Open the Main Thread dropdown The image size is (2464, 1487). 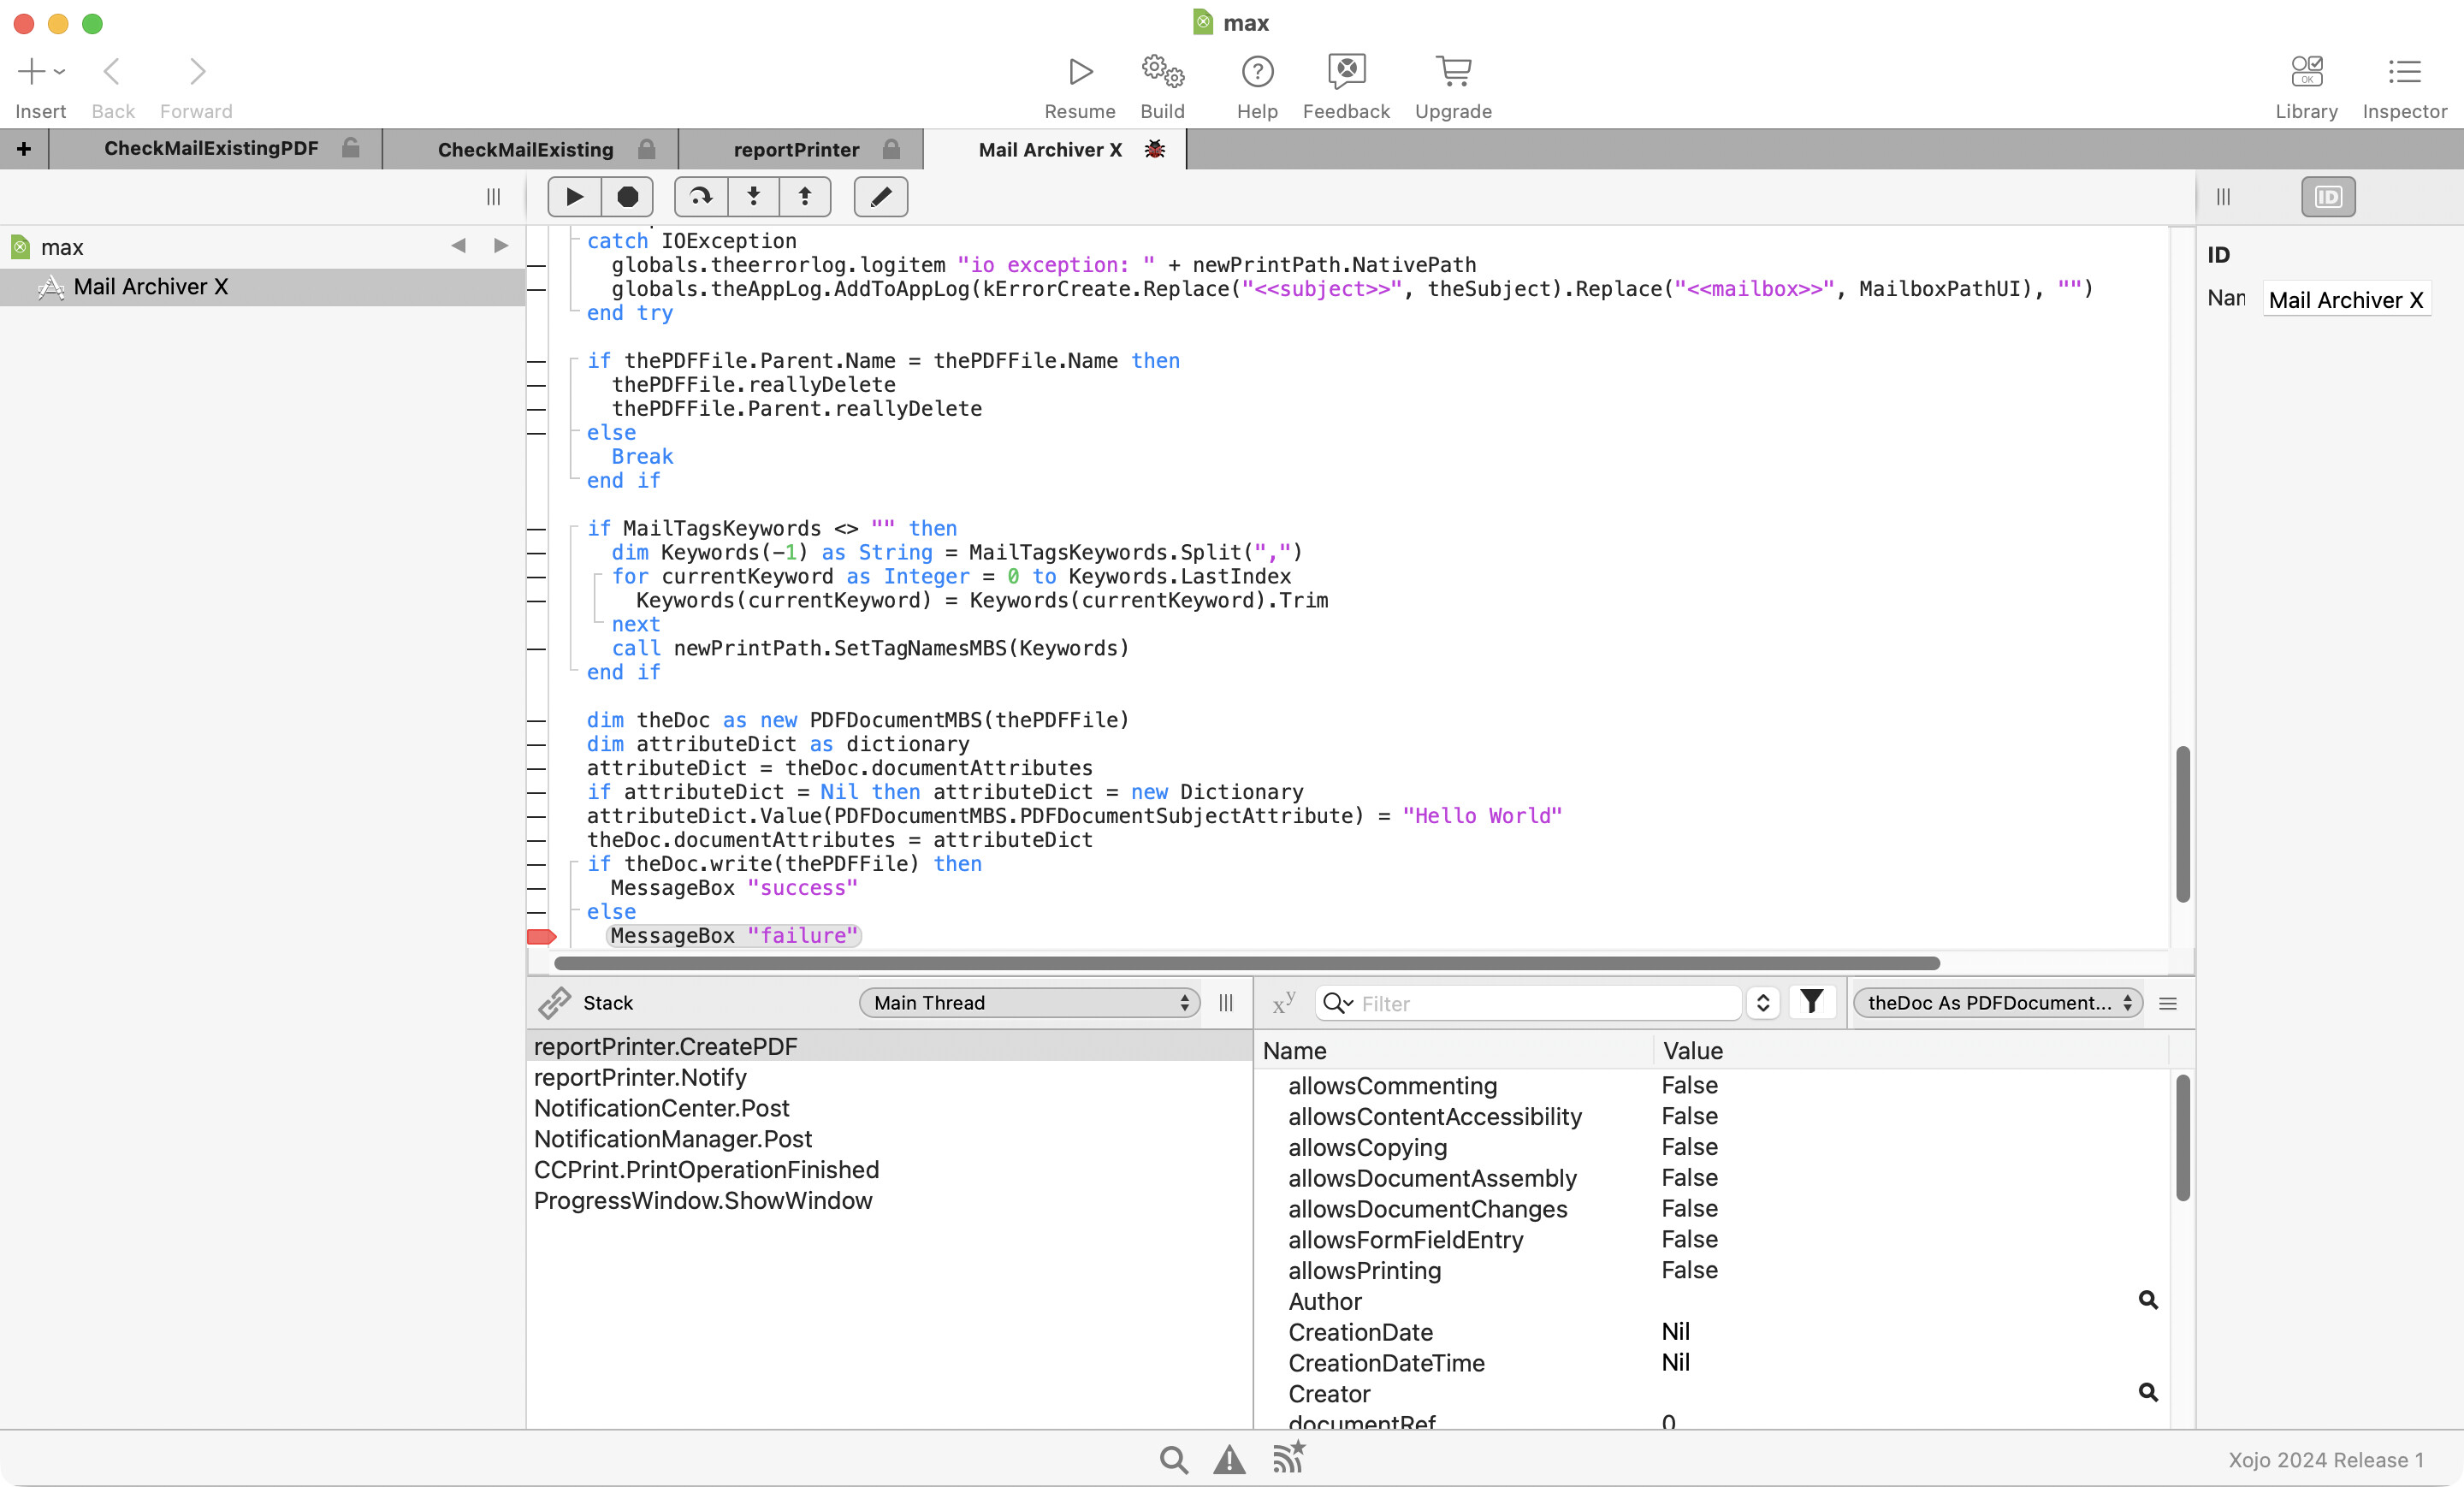(1029, 1003)
